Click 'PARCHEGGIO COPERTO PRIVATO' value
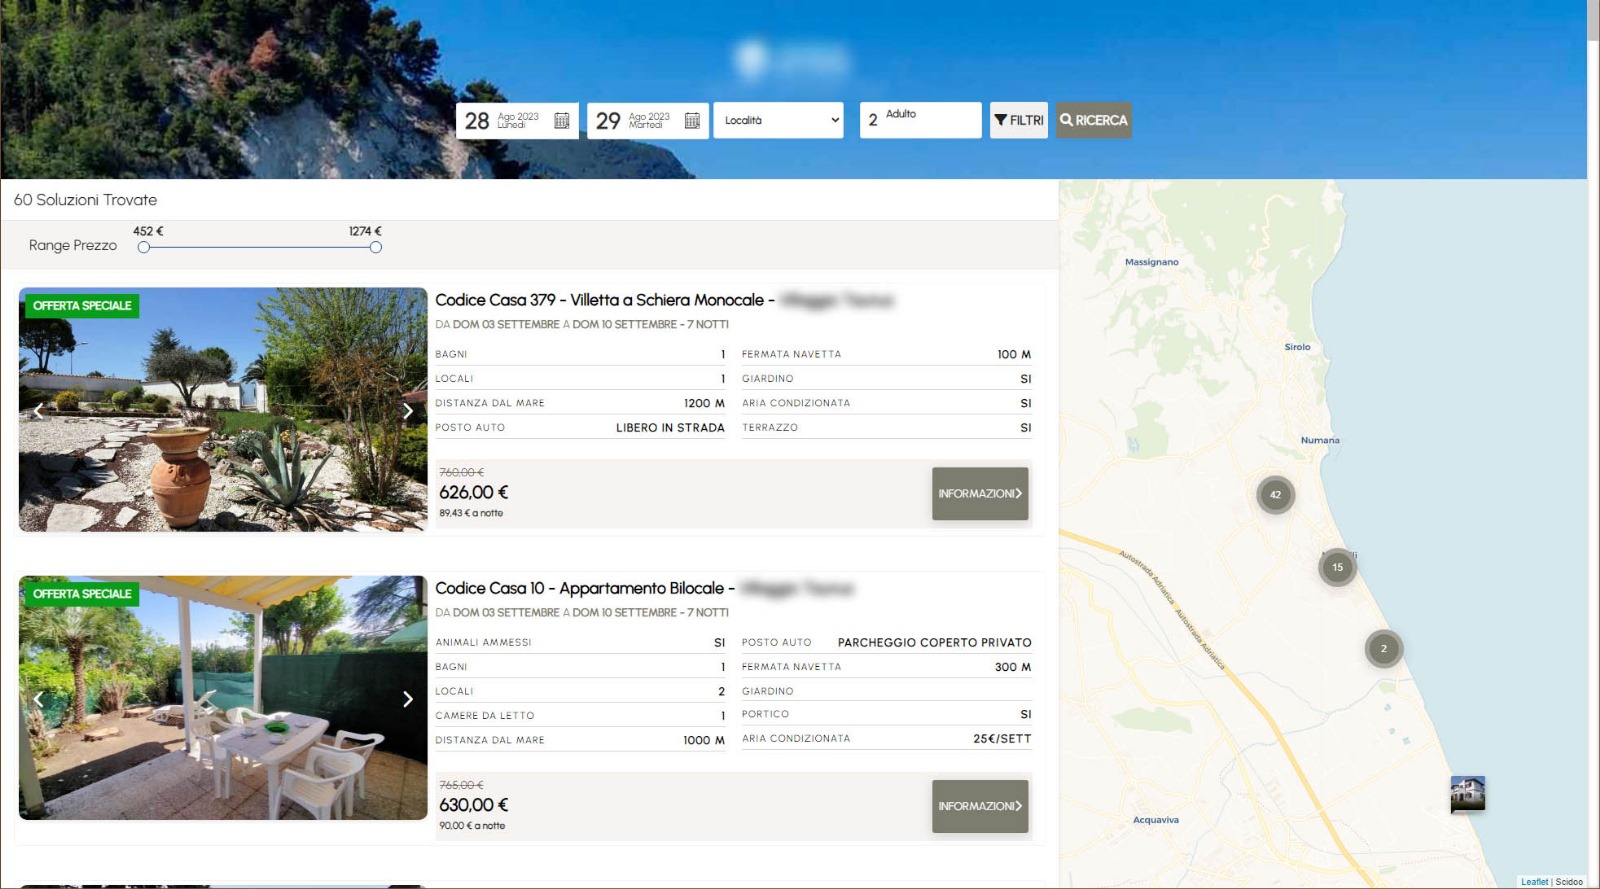The width and height of the screenshot is (1600, 889). (x=935, y=643)
